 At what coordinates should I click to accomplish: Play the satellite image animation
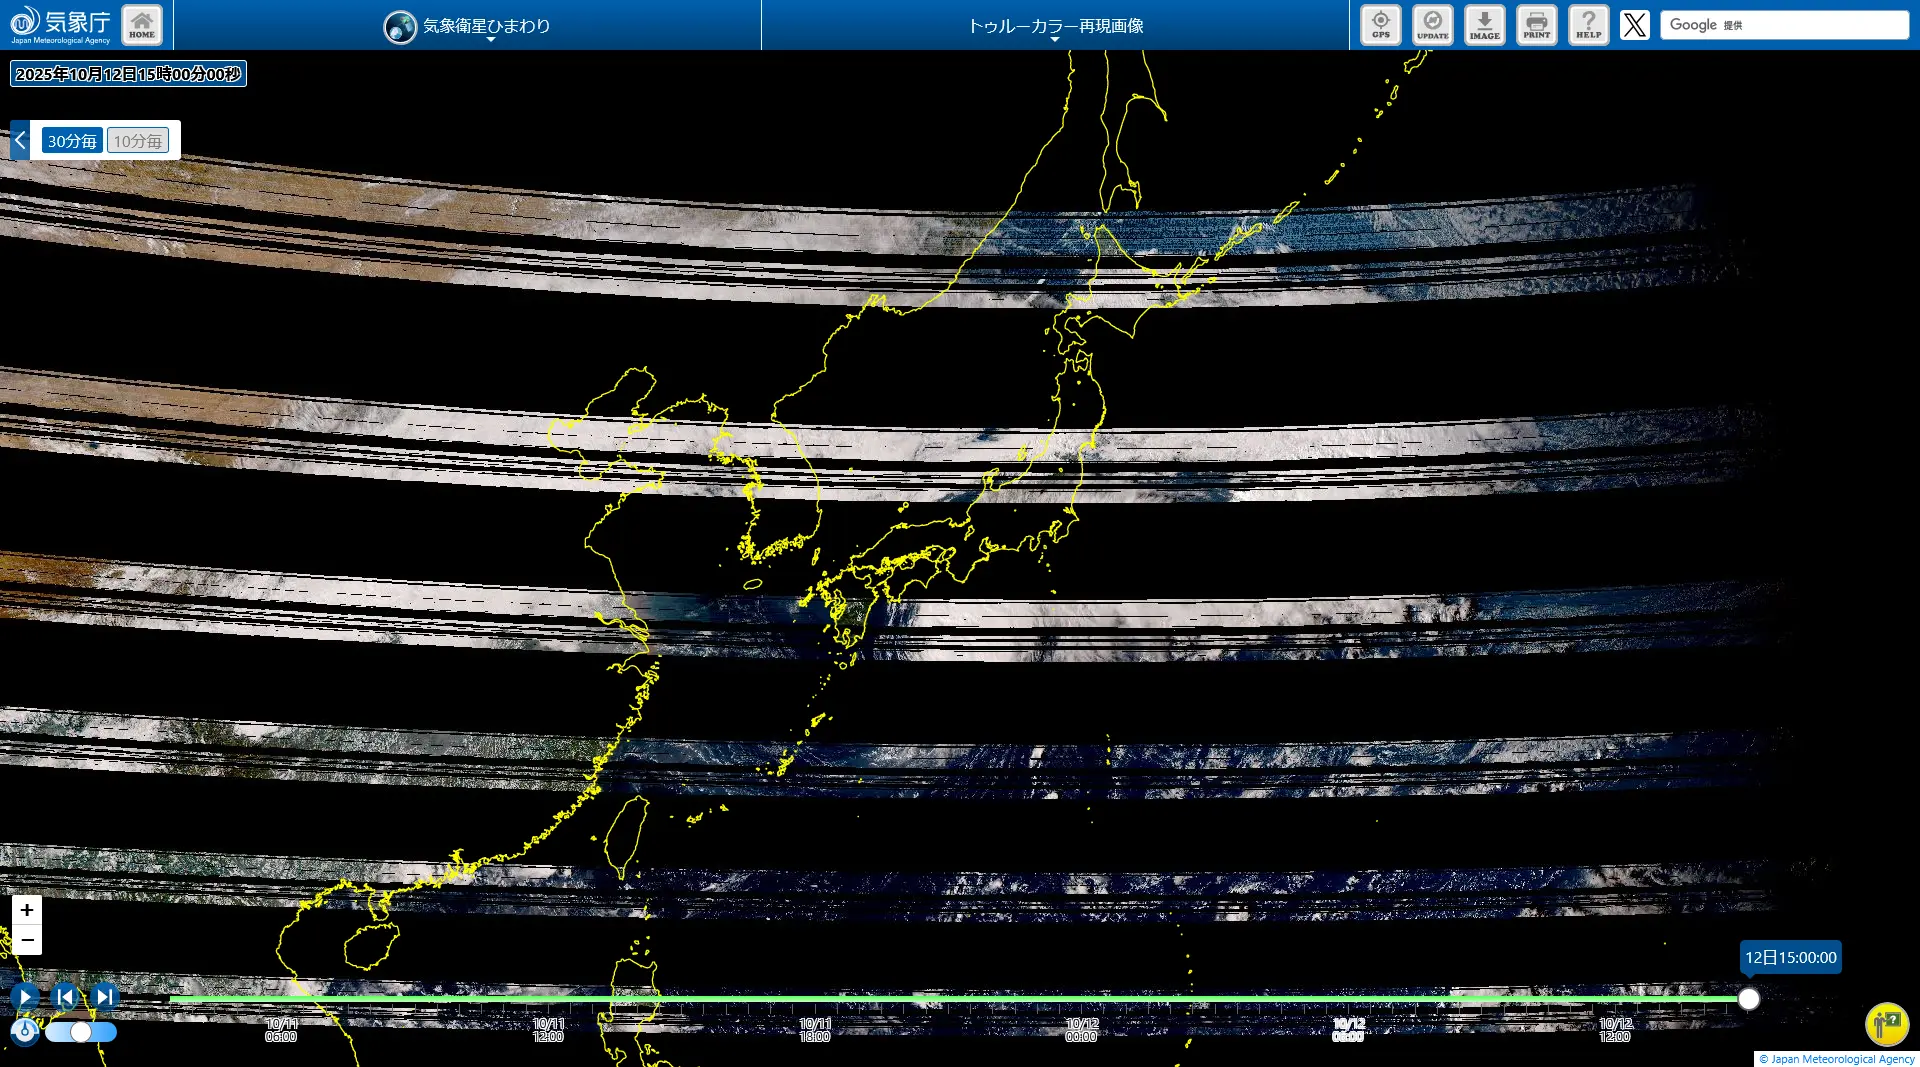click(x=25, y=996)
